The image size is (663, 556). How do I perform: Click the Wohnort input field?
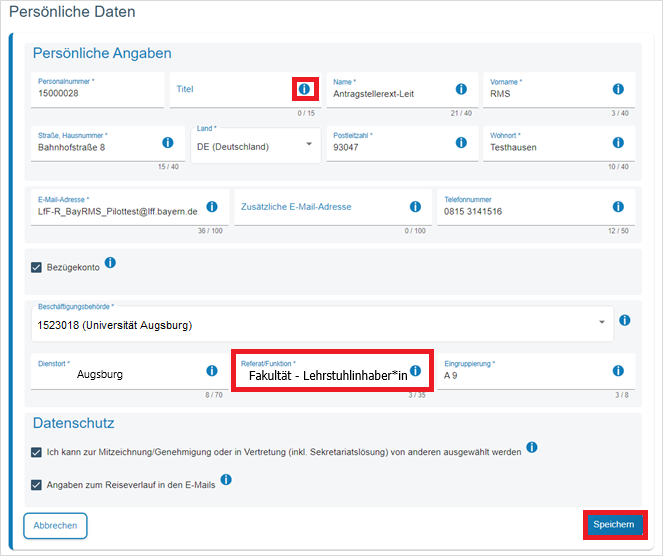(545, 147)
